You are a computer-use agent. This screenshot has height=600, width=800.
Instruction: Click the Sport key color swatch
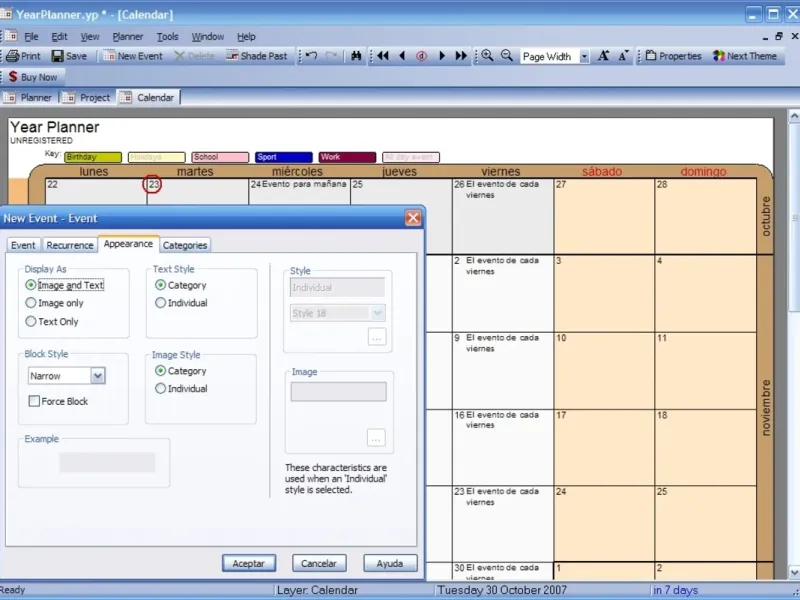(x=284, y=157)
